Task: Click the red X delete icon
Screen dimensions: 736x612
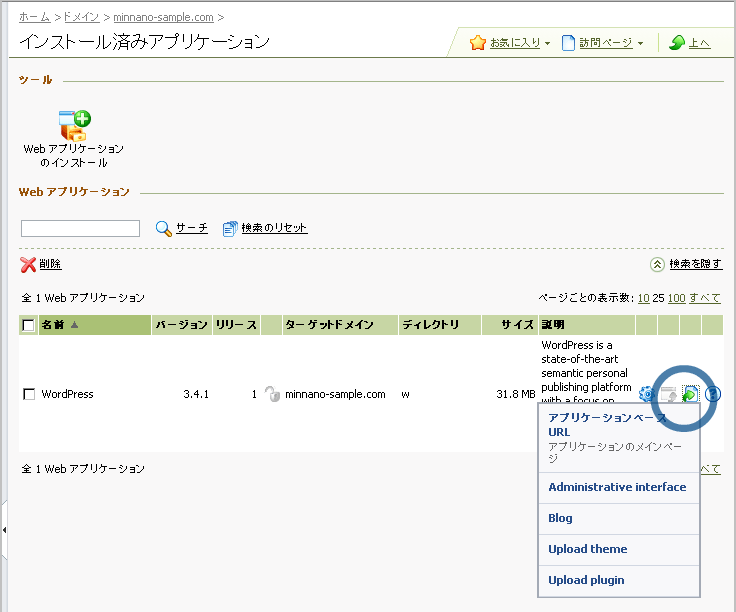Action: click(x=28, y=265)
